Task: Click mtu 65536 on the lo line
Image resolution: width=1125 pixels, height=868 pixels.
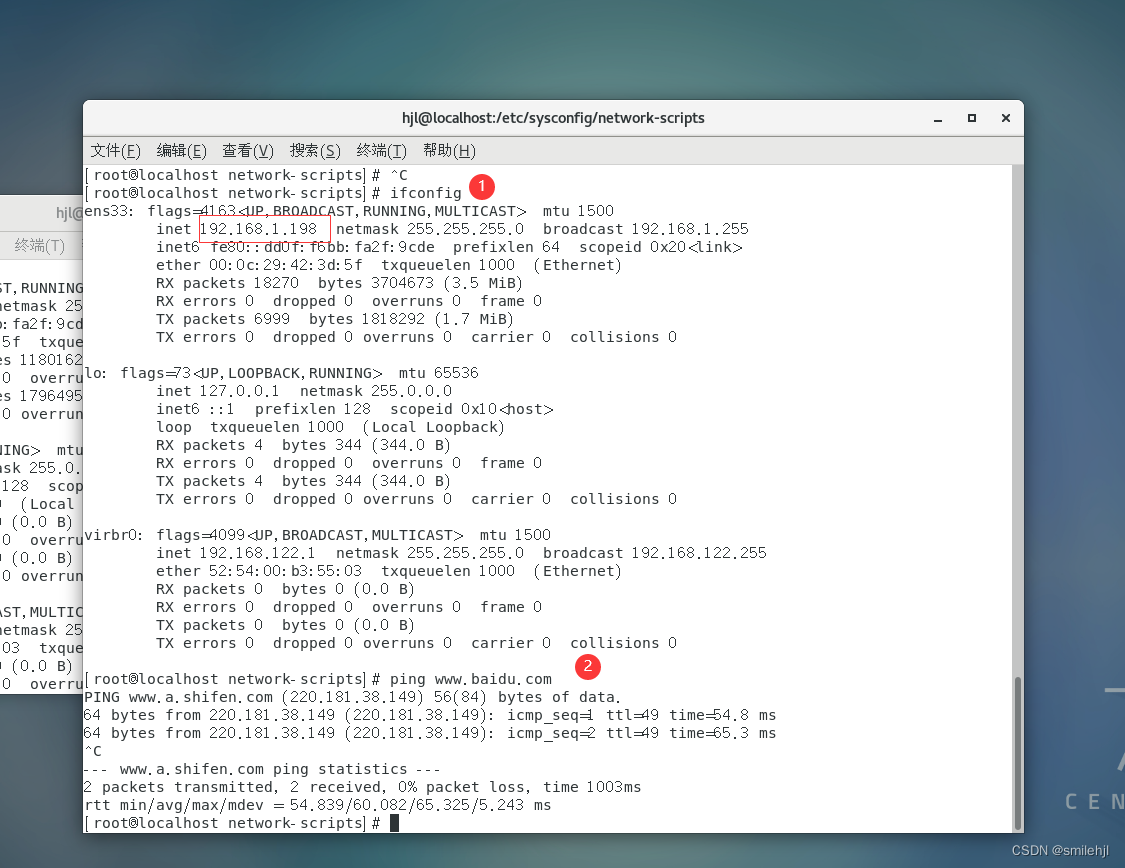Action: tap(438, 373)
